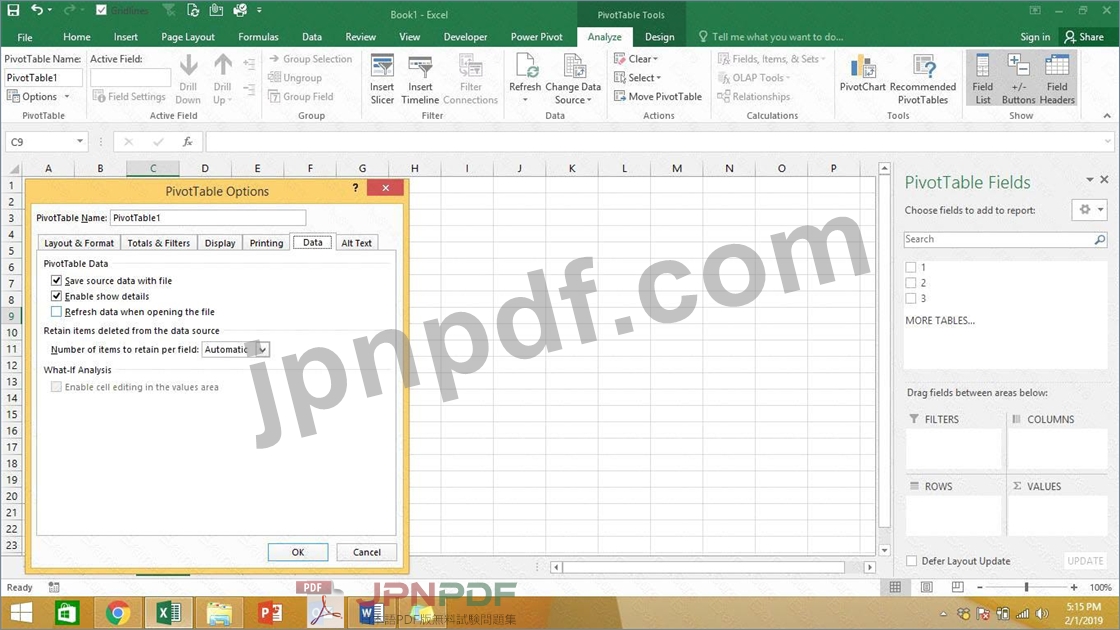This screenshot has height=630, width=1120.
Task: Click Recommended PivotTables icon
Action: tap(922, 68)
